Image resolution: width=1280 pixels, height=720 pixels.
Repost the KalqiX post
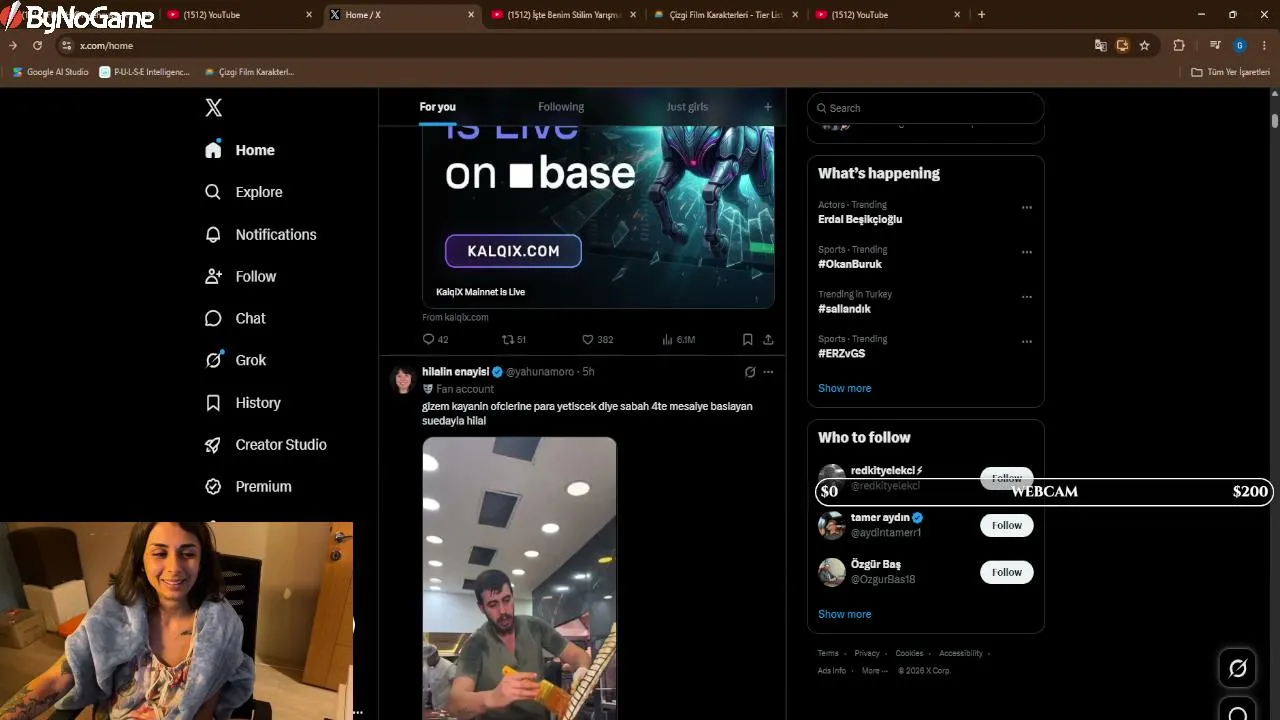513,339
